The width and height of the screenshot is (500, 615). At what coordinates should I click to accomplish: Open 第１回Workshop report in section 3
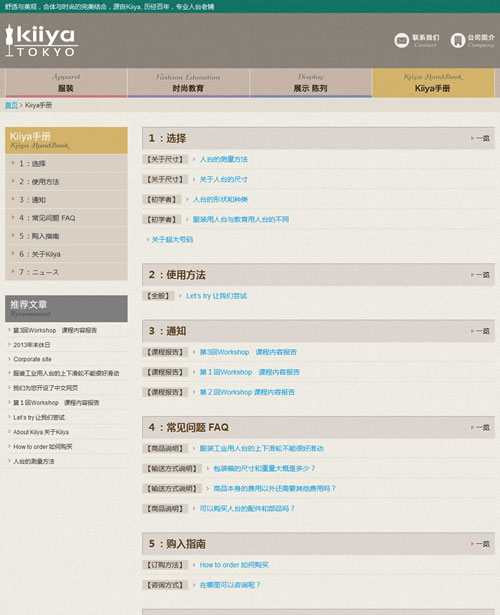click(x=249, y=372)
